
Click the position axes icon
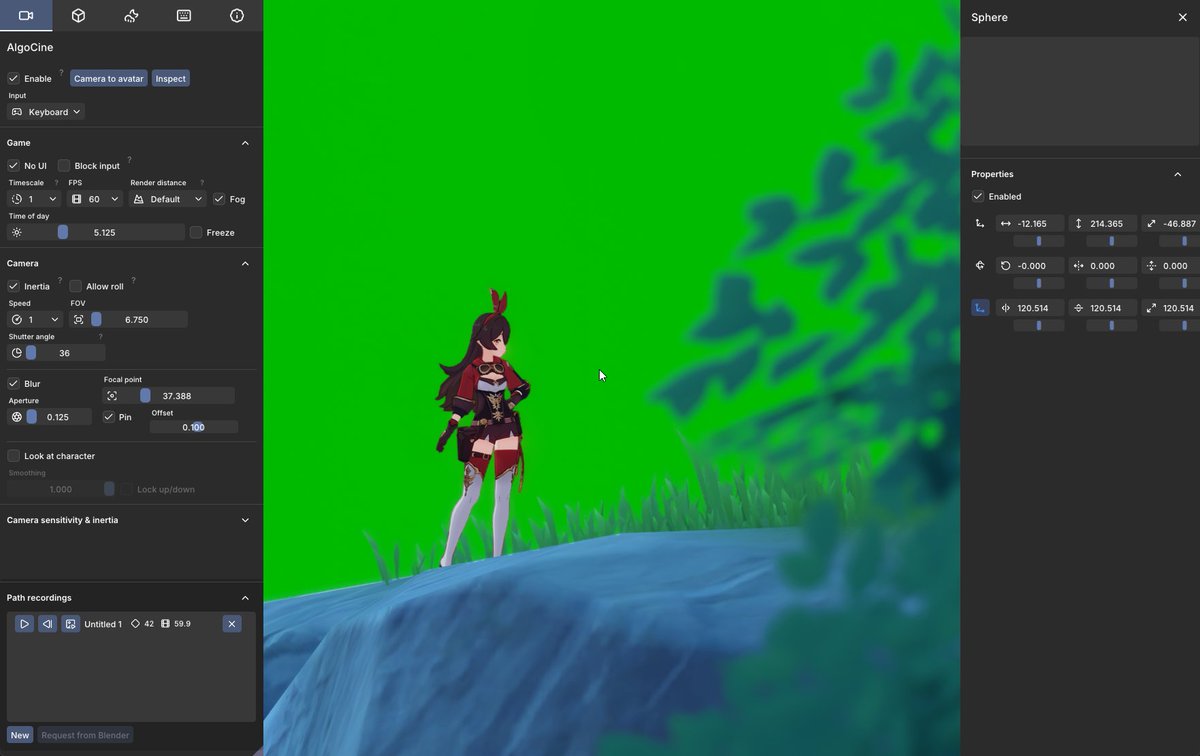pyautogui.click(x=980, y=224)
